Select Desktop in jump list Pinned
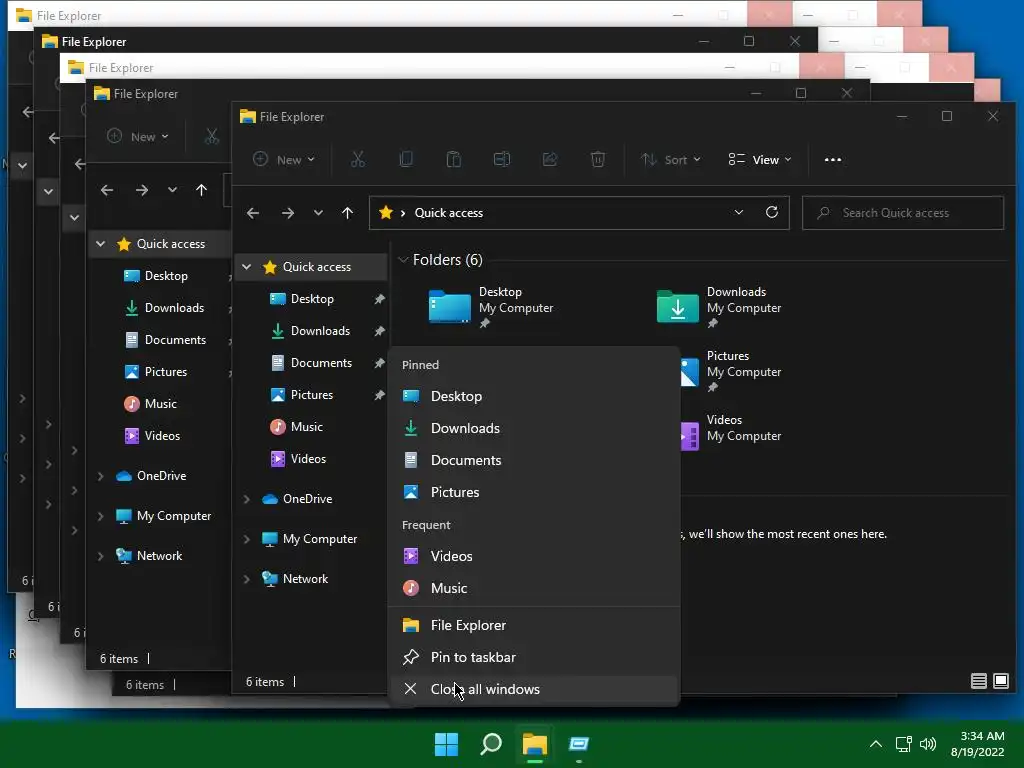 click(534, 396)
